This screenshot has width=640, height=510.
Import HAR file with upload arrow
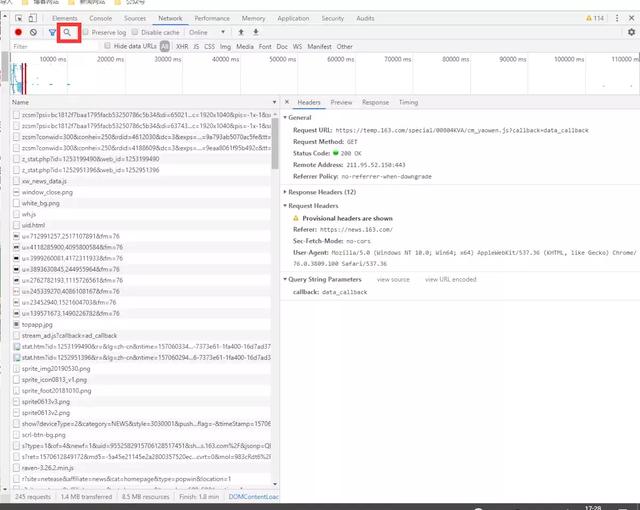pyautogui.click(x=241, y=32)
